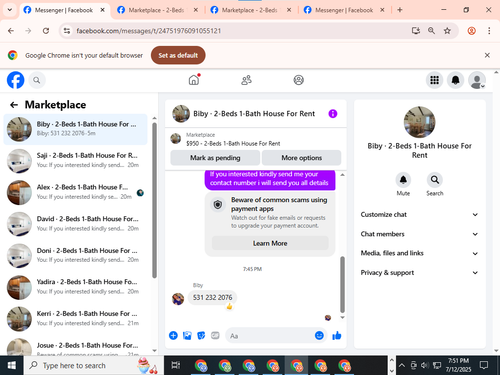Open the profile circle icon in top navigation
The height and width of the screenshot is (375, 500).
[298, 80]
